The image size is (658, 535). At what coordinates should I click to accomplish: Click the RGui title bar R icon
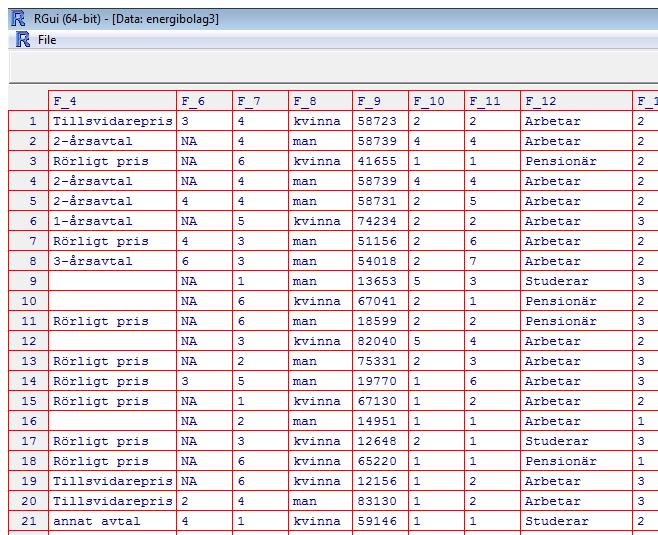coord(18,19)
